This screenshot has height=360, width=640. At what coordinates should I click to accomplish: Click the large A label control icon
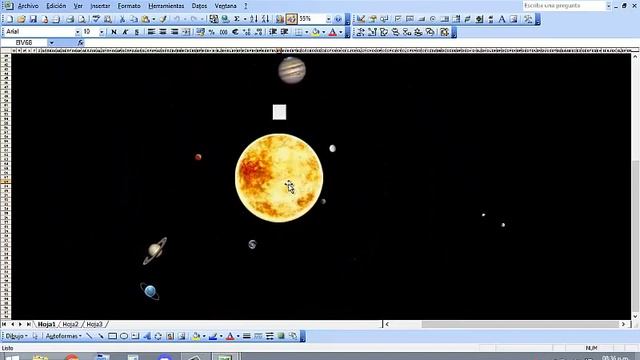click(x=502, y=19)
